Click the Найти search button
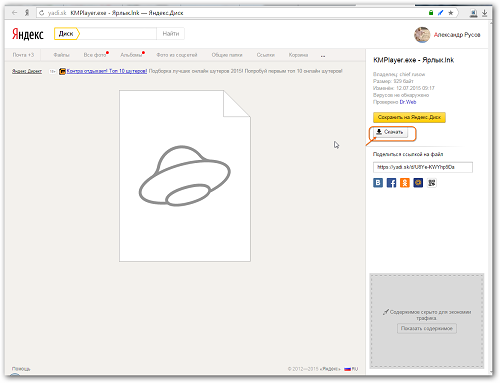 (x=171, y=34)
